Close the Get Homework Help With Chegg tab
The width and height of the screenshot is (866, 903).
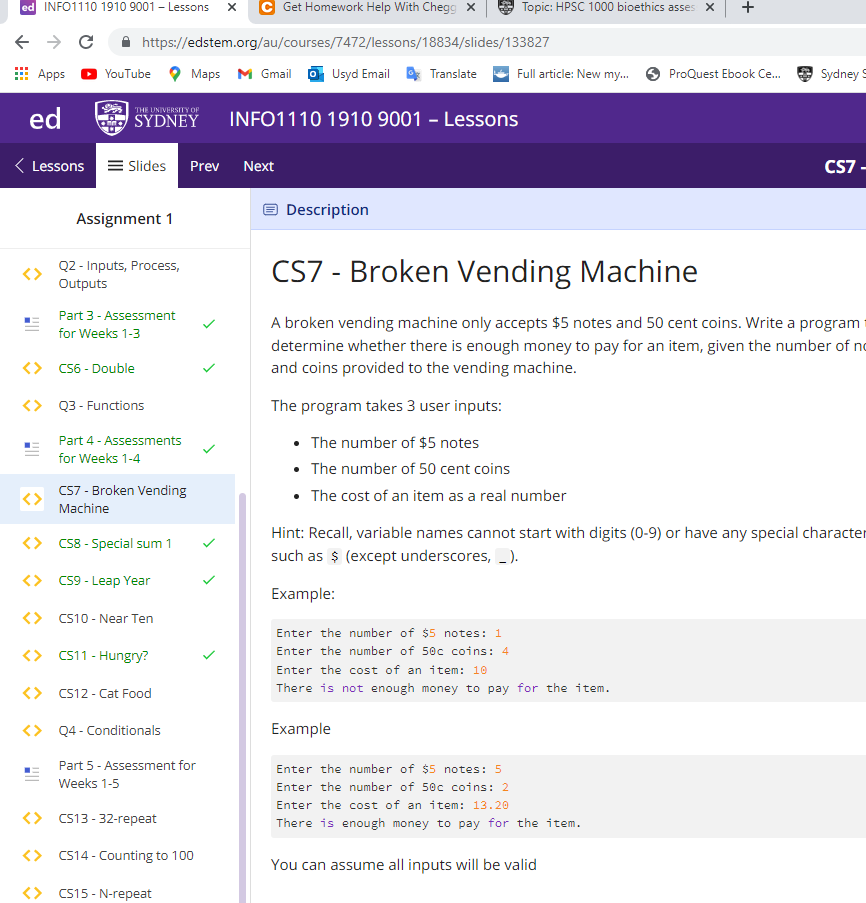click(470, 7)
